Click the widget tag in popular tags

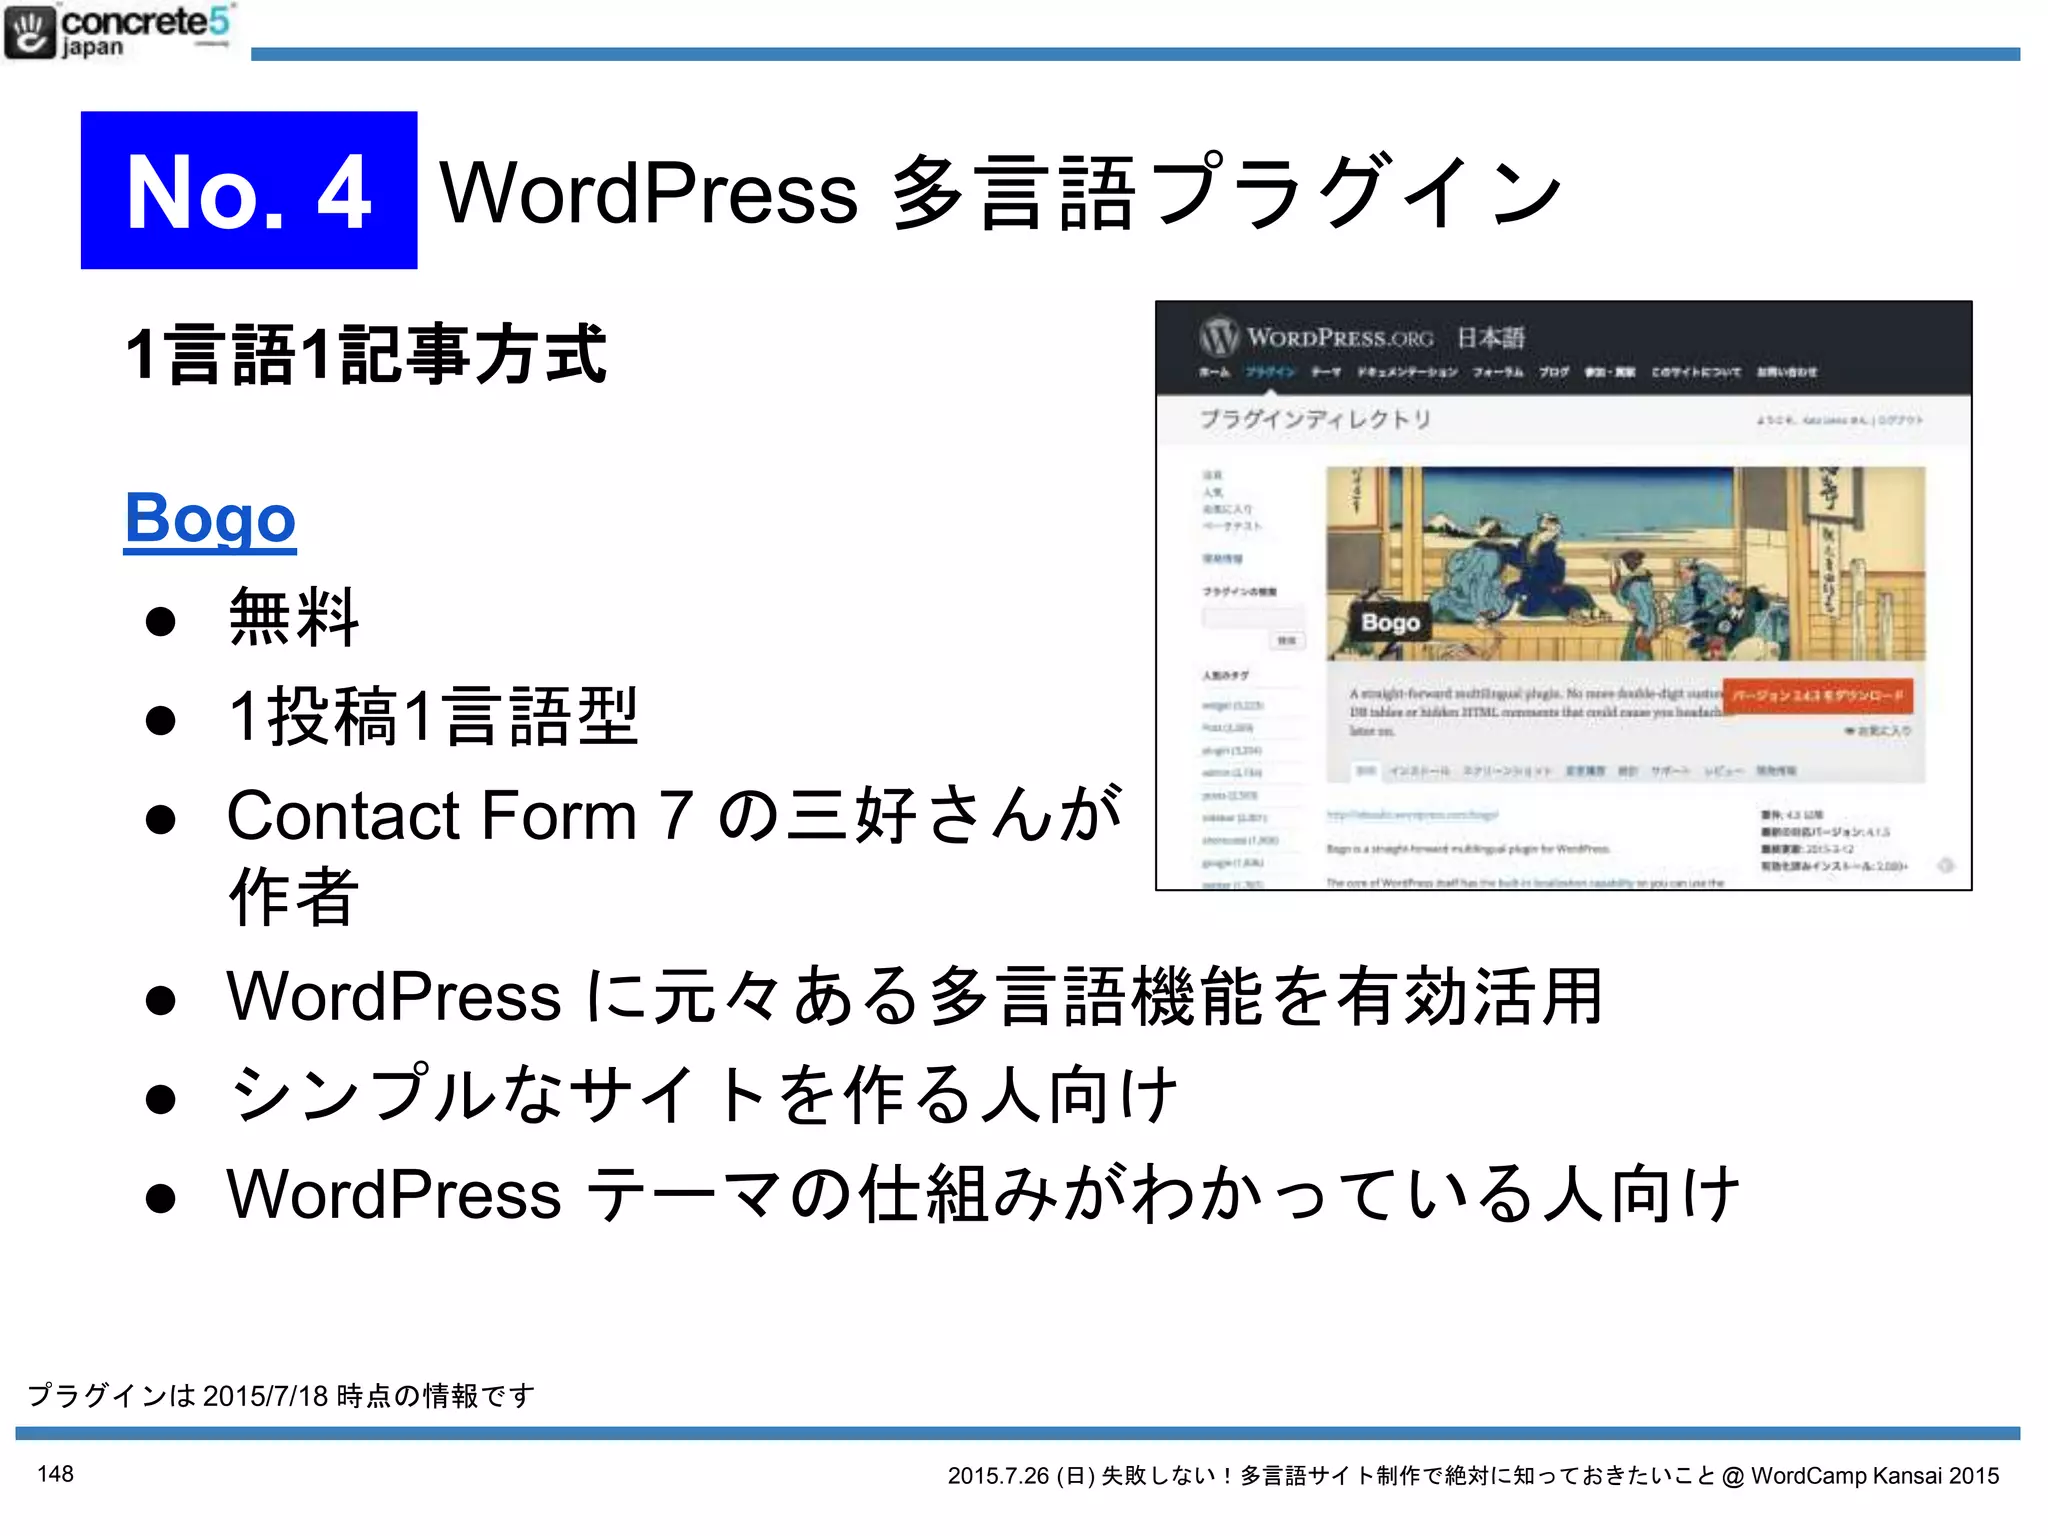pyautogui.click(x=1232, y=706)
